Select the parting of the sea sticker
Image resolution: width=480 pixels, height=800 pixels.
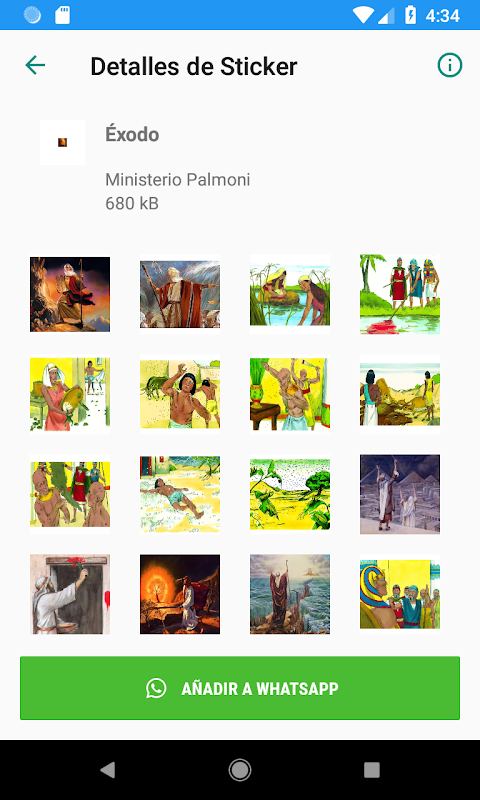[x=290, y=594]
